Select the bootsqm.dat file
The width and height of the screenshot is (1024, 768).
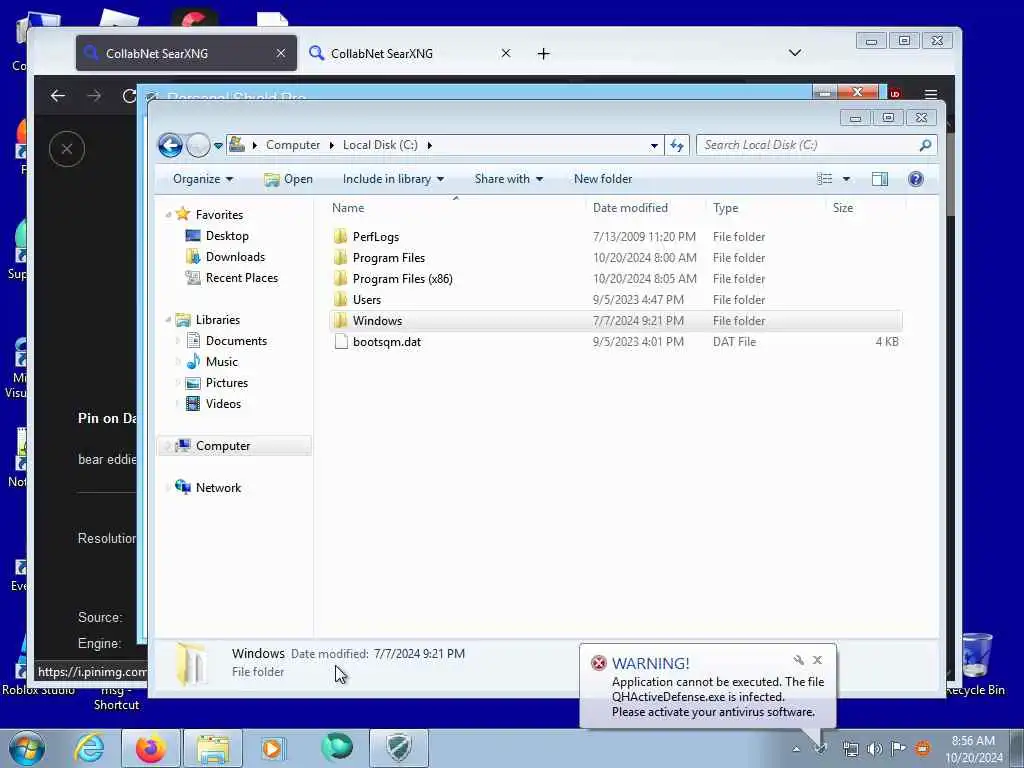coord(387,342)
